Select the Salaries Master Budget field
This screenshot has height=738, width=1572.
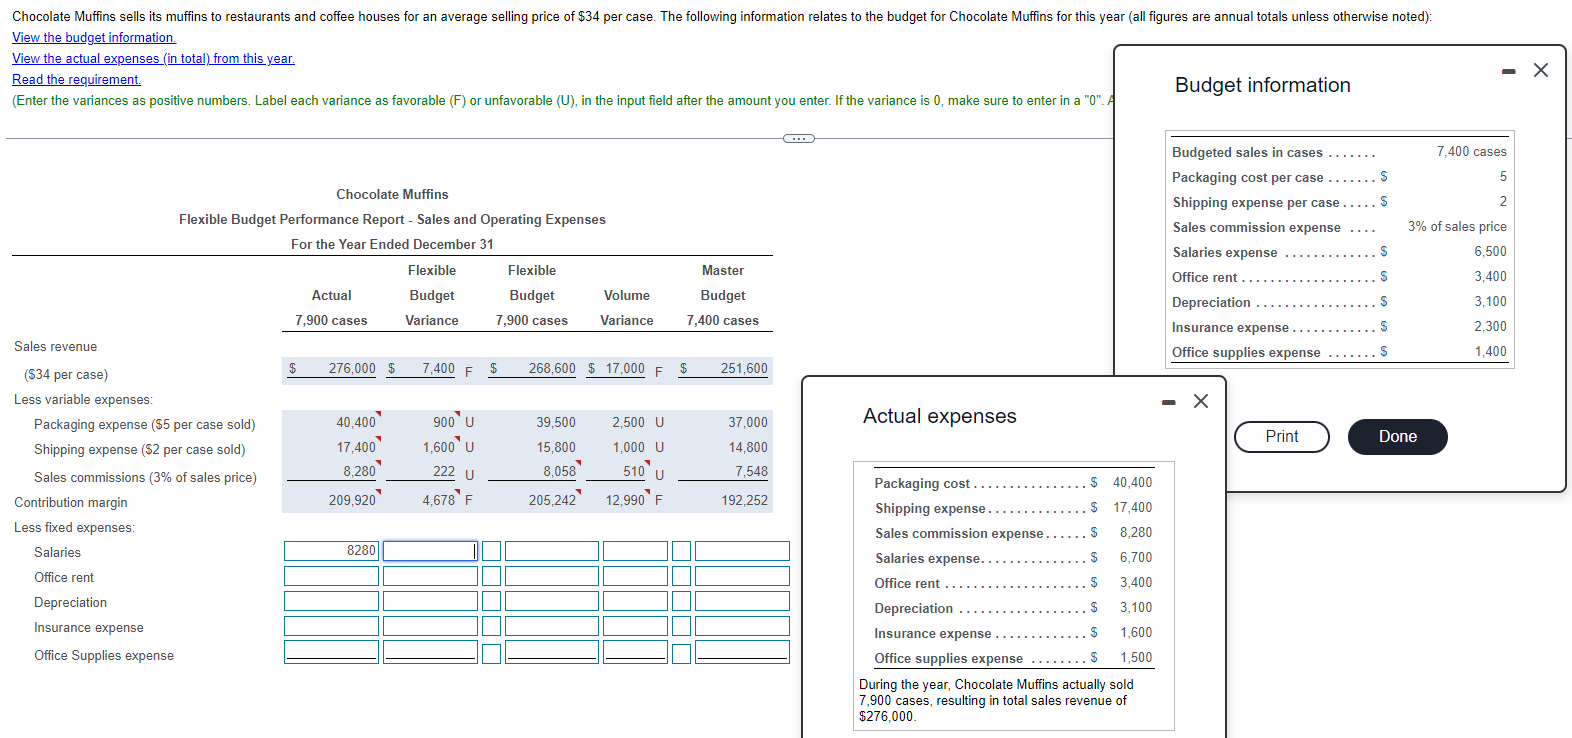(x=742, y=551)
